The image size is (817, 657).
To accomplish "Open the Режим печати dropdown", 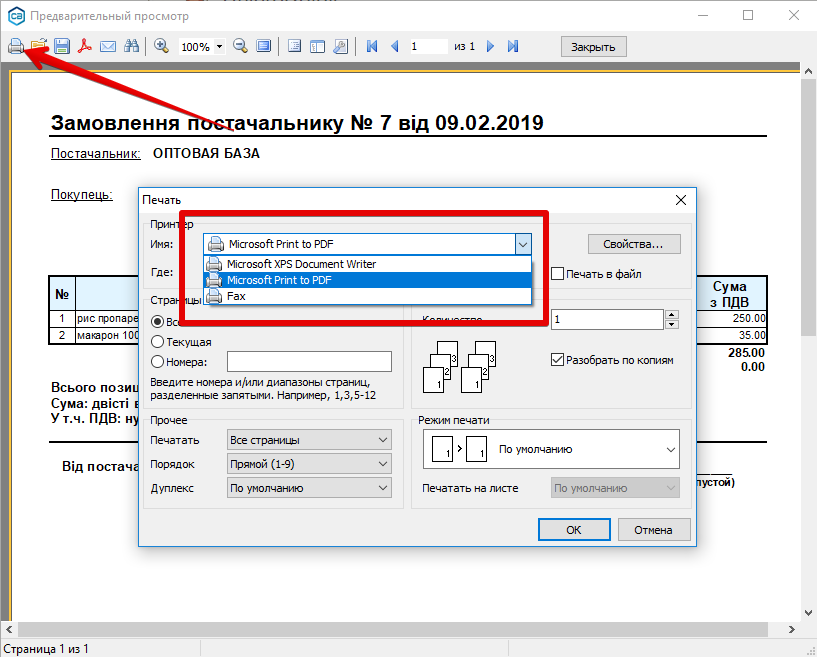I will (x=551, y=449).
